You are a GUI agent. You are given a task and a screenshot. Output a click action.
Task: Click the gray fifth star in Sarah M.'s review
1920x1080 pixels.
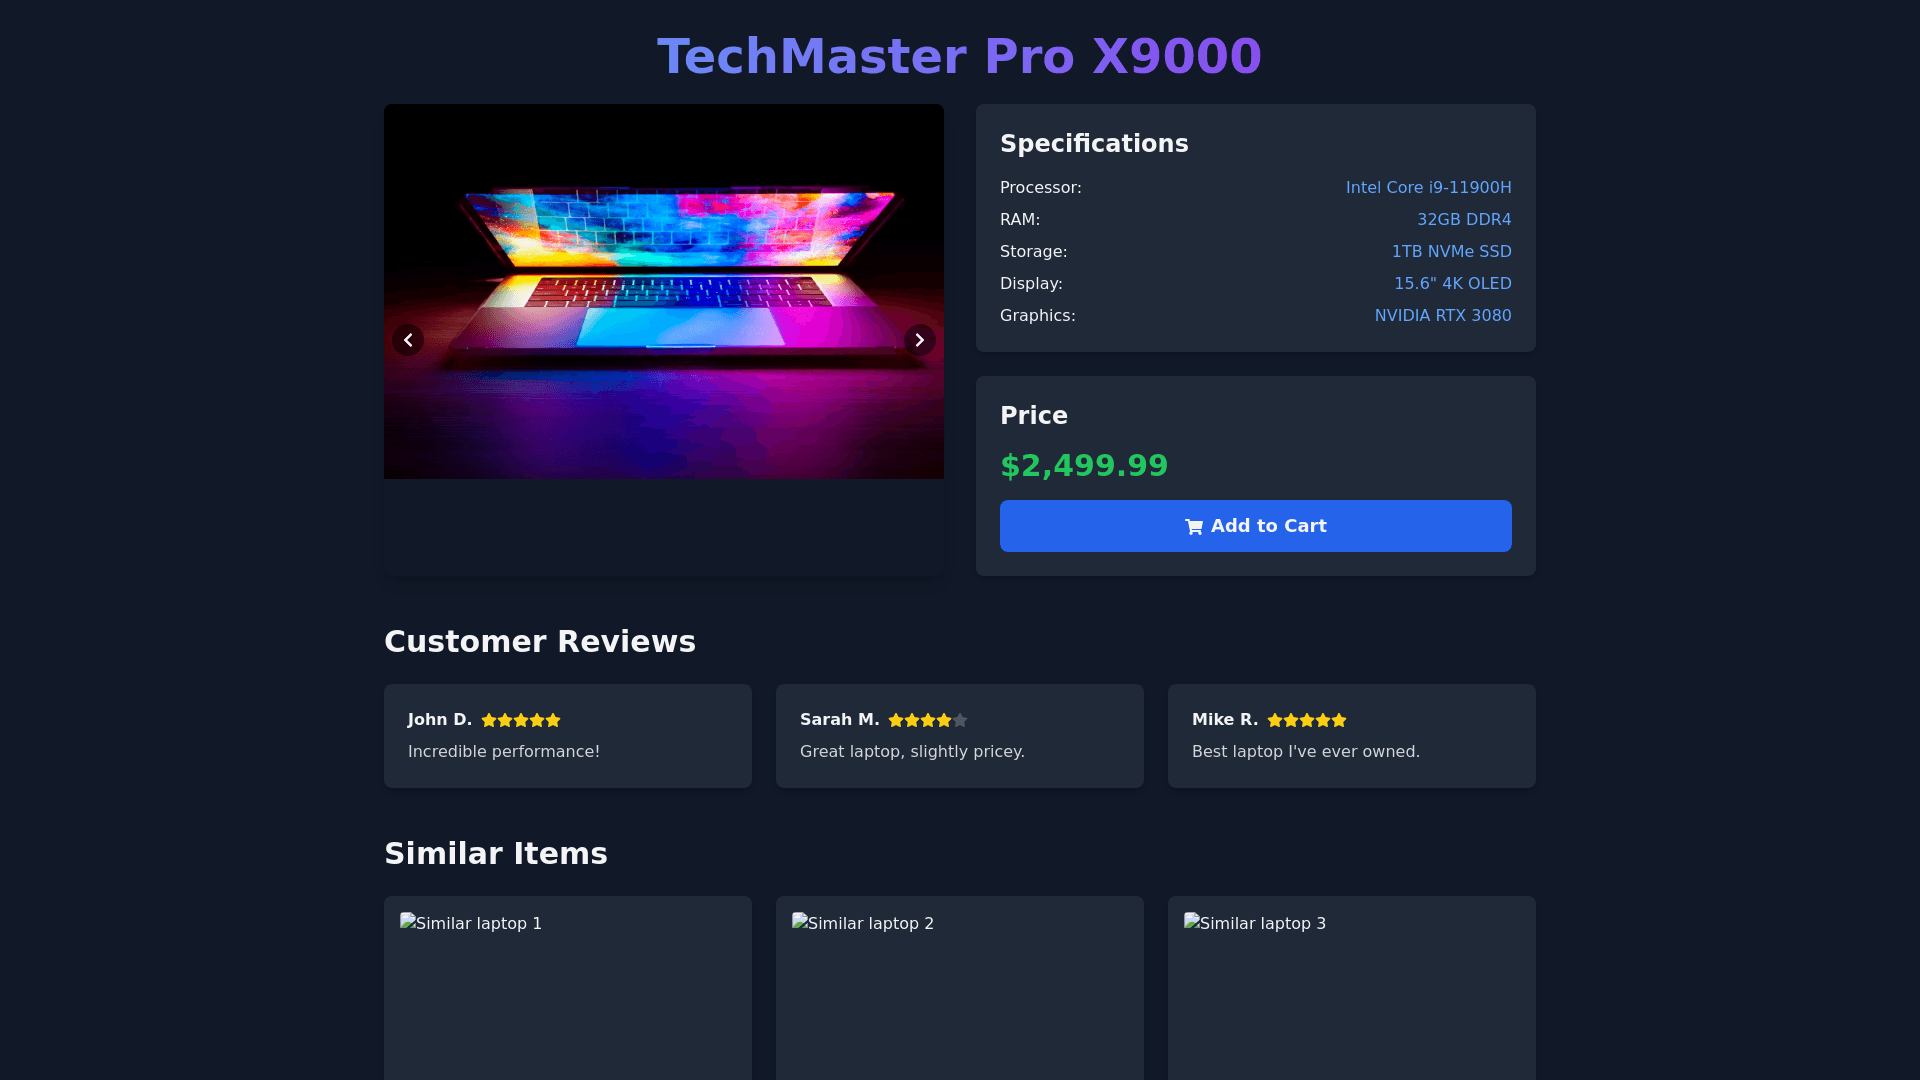(x=960, y=720)
